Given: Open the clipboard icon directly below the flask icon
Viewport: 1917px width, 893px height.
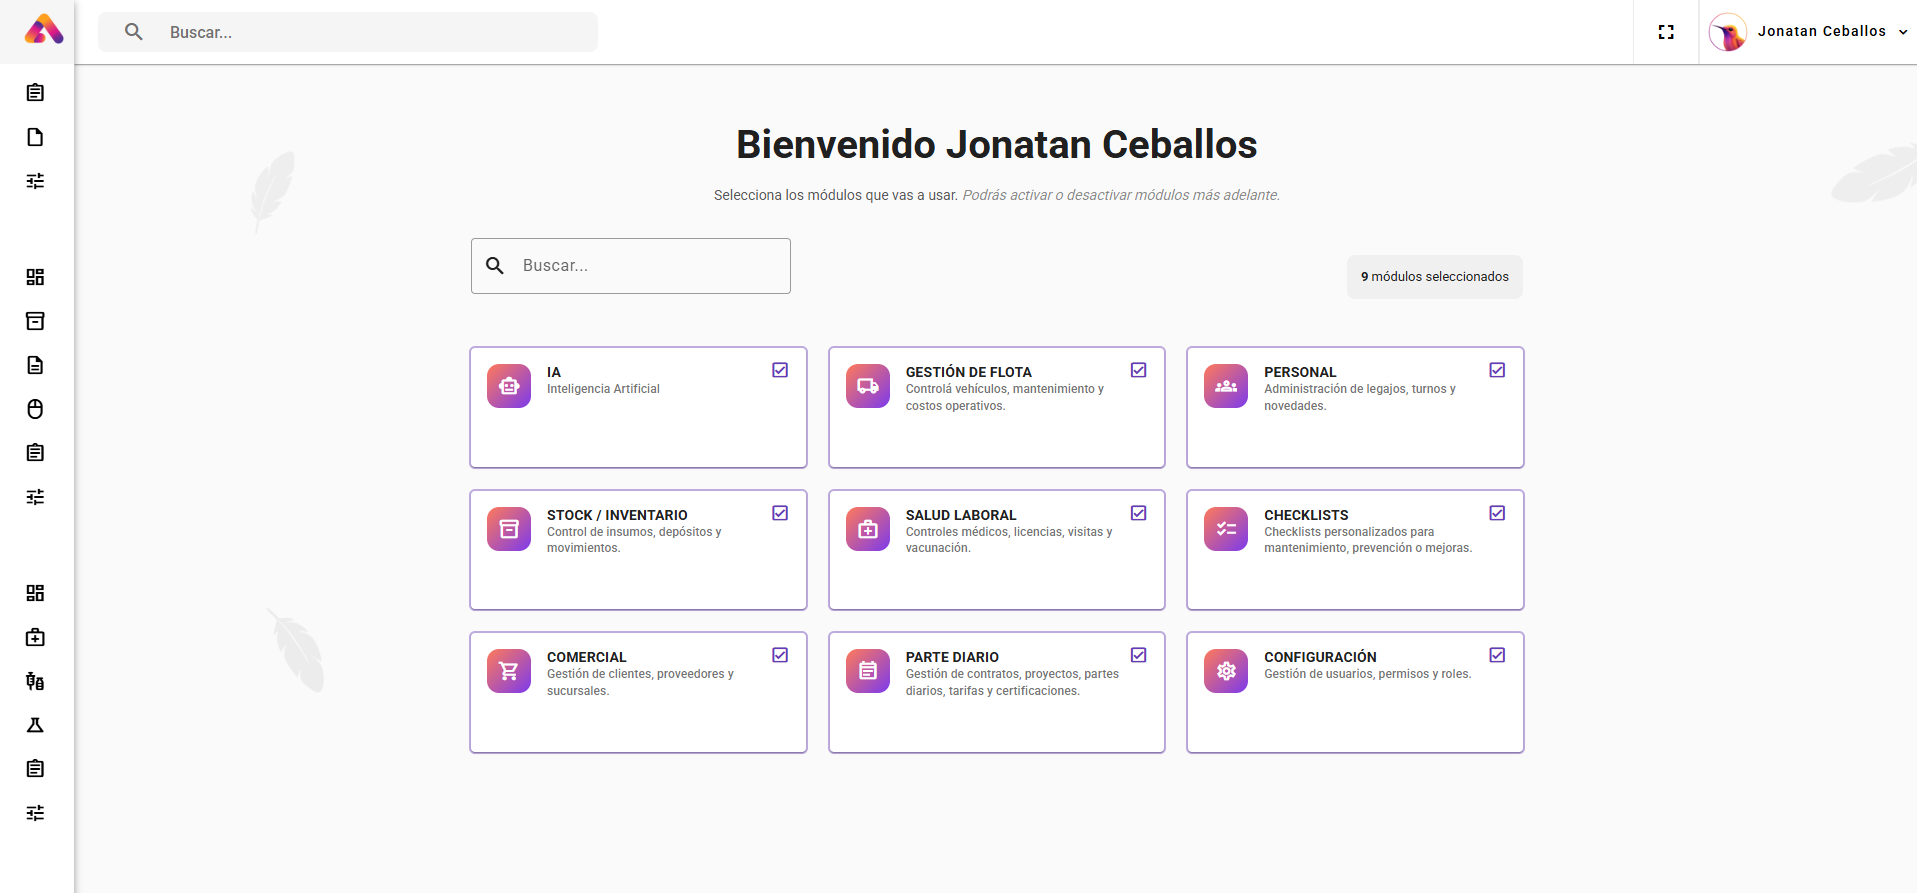Looking at the screenshot, I should (35, 769).
